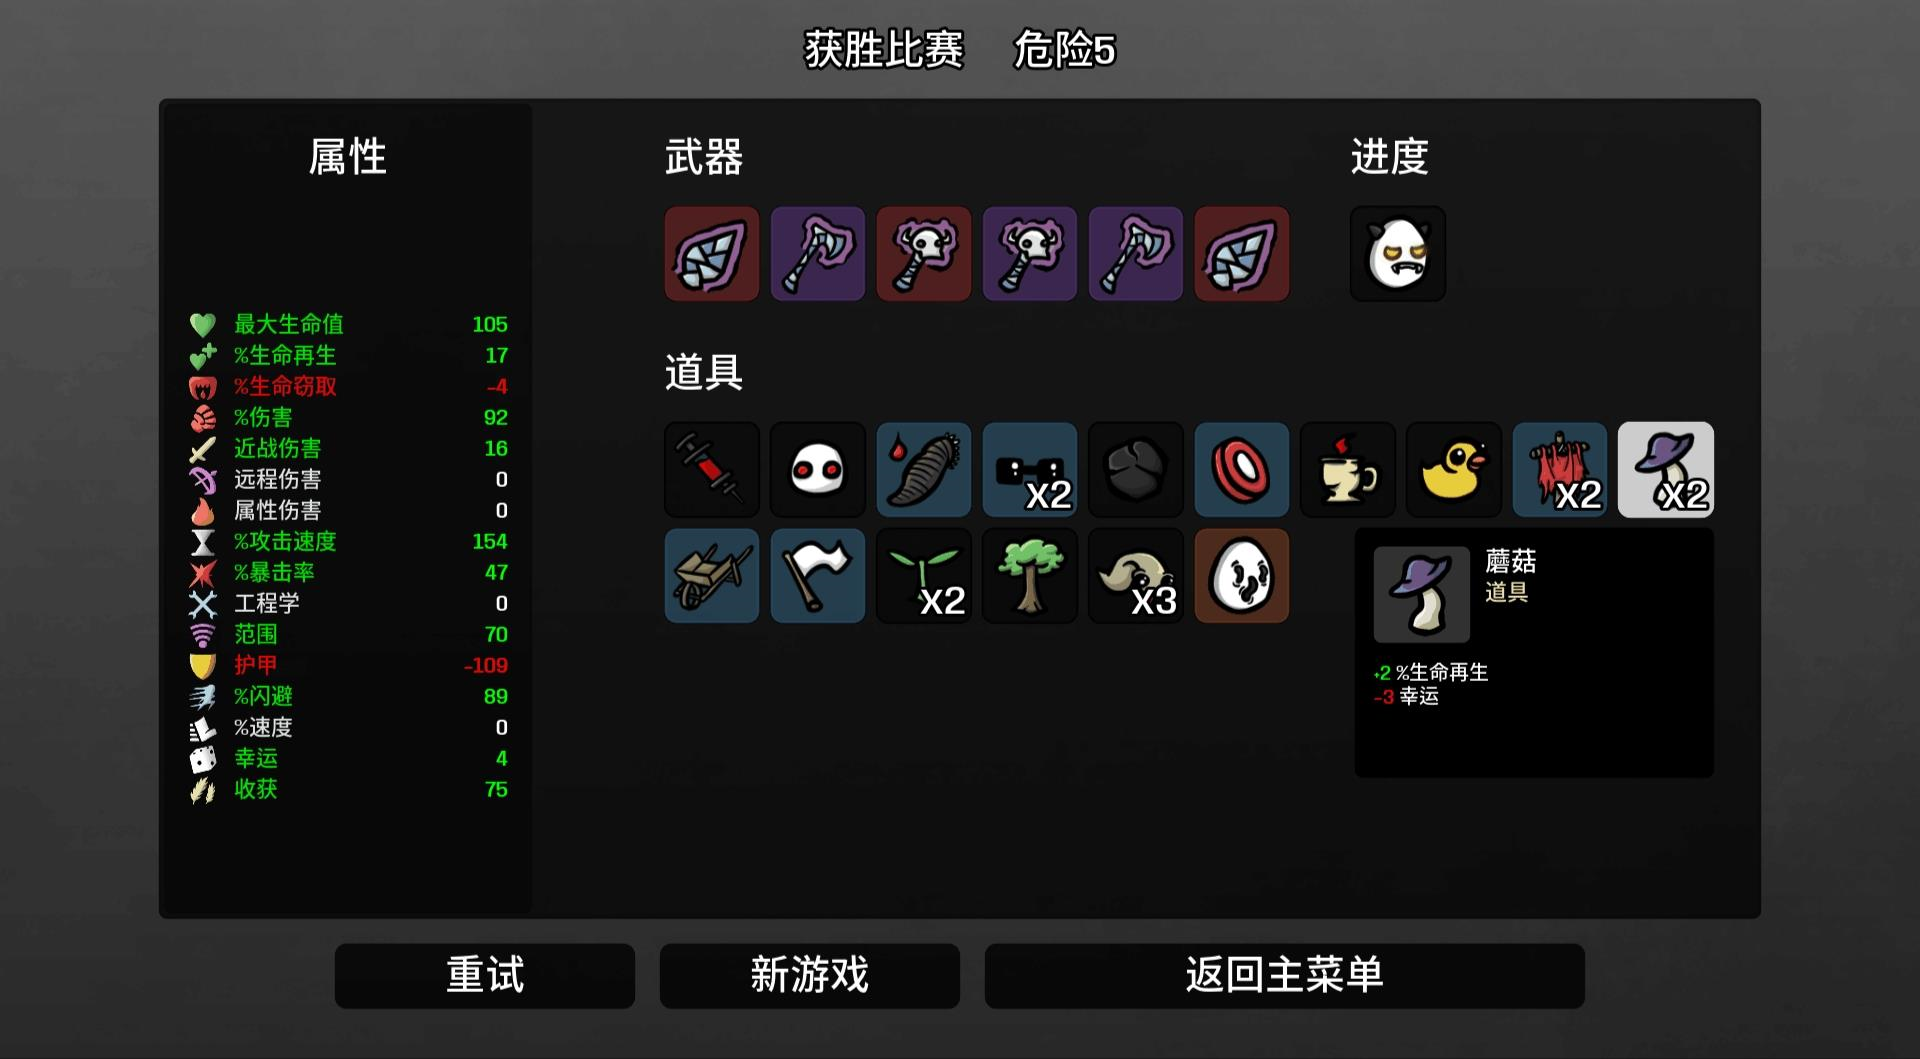Select the tree item icon
The image size is (1920, 1059).
click(1029, 576)
